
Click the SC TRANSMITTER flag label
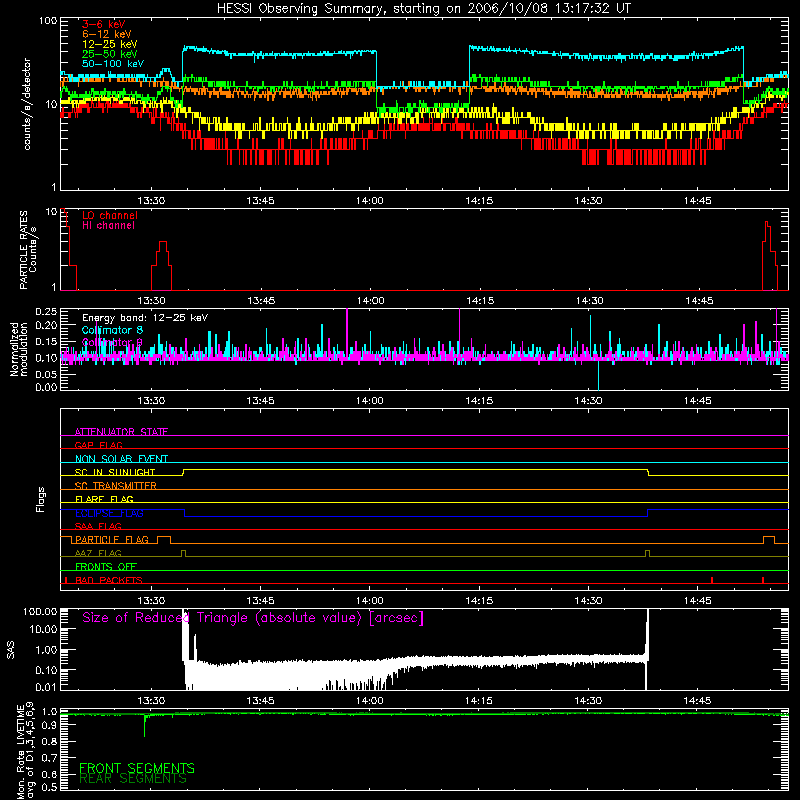[x=116, y=485]
